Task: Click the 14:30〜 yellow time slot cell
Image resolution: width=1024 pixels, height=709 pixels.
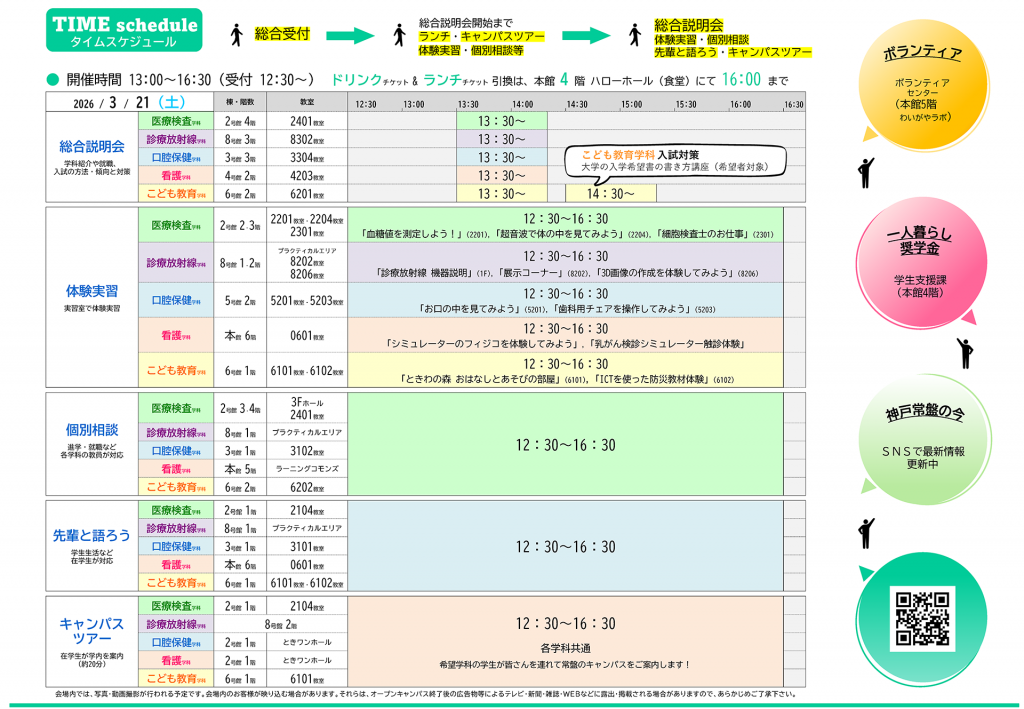Action: coord(610,193)
